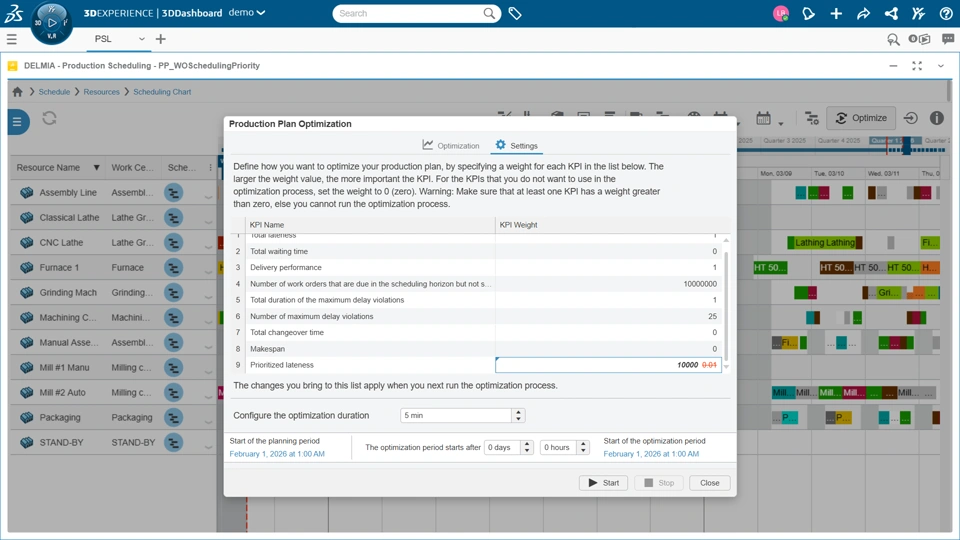This screenshot has width=960, height=540.
Task: Open the user profile avatar
Action: click(x=781, y=13)
